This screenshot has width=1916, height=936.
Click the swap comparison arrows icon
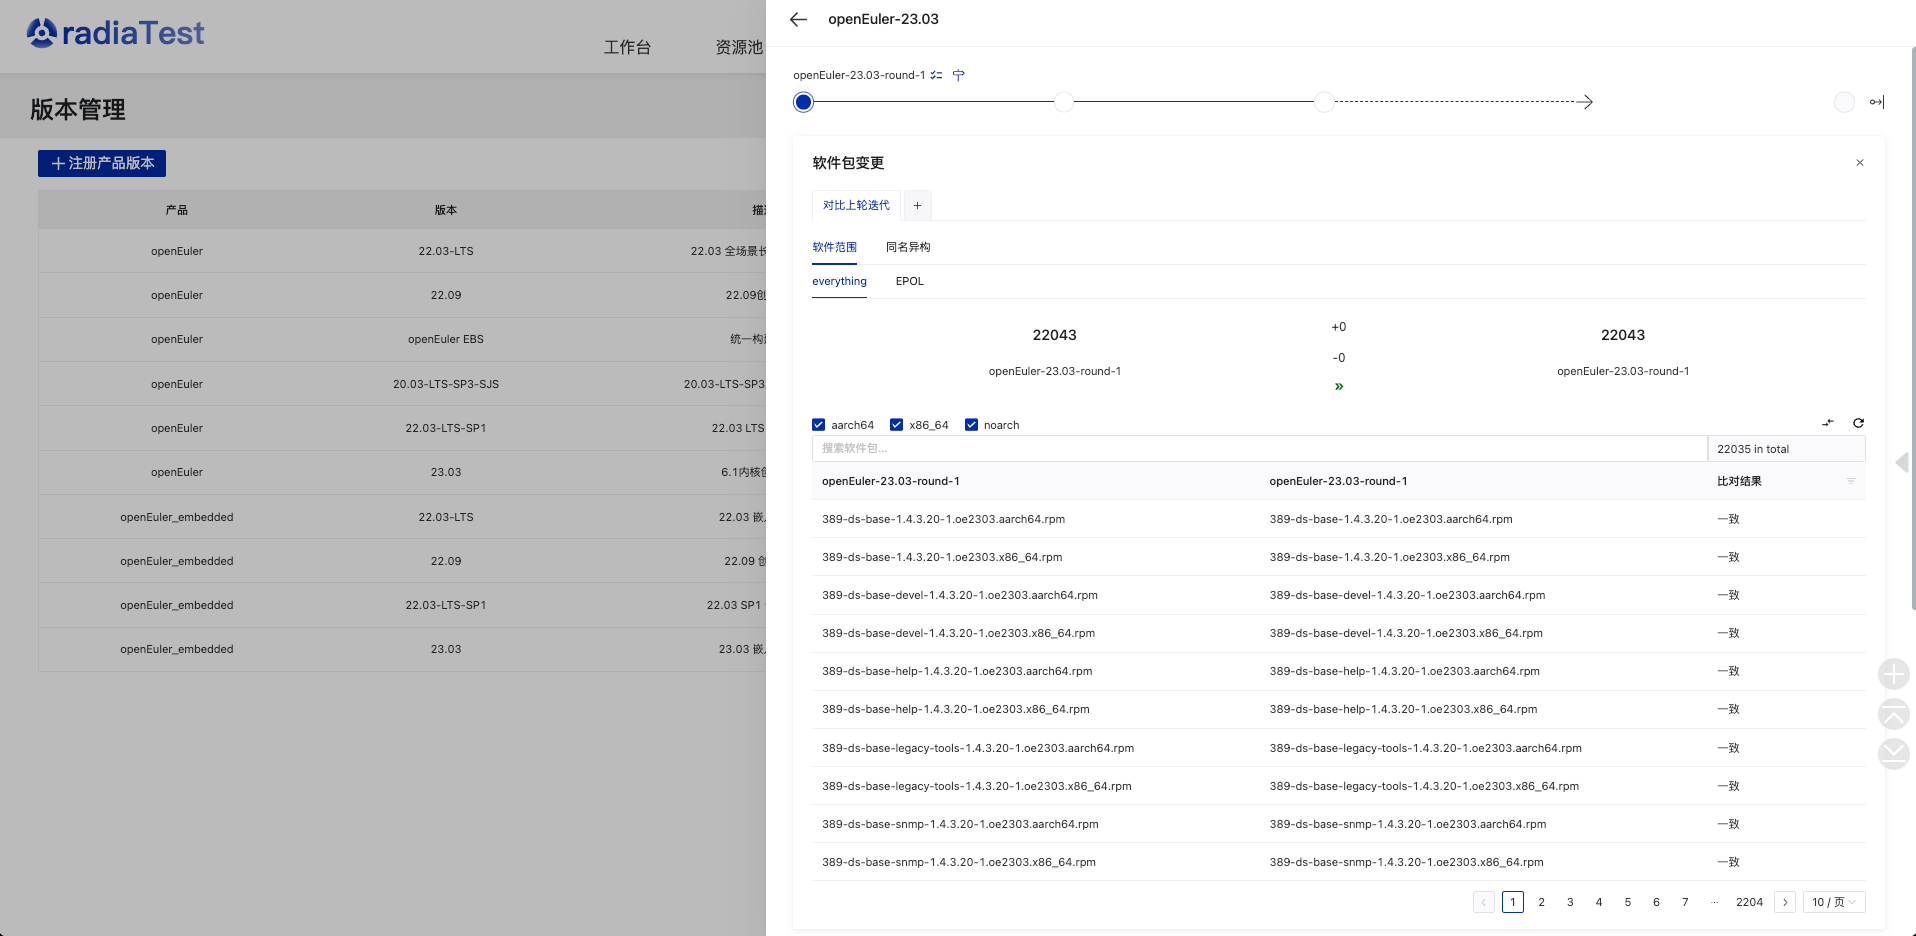pos(1828,423)
